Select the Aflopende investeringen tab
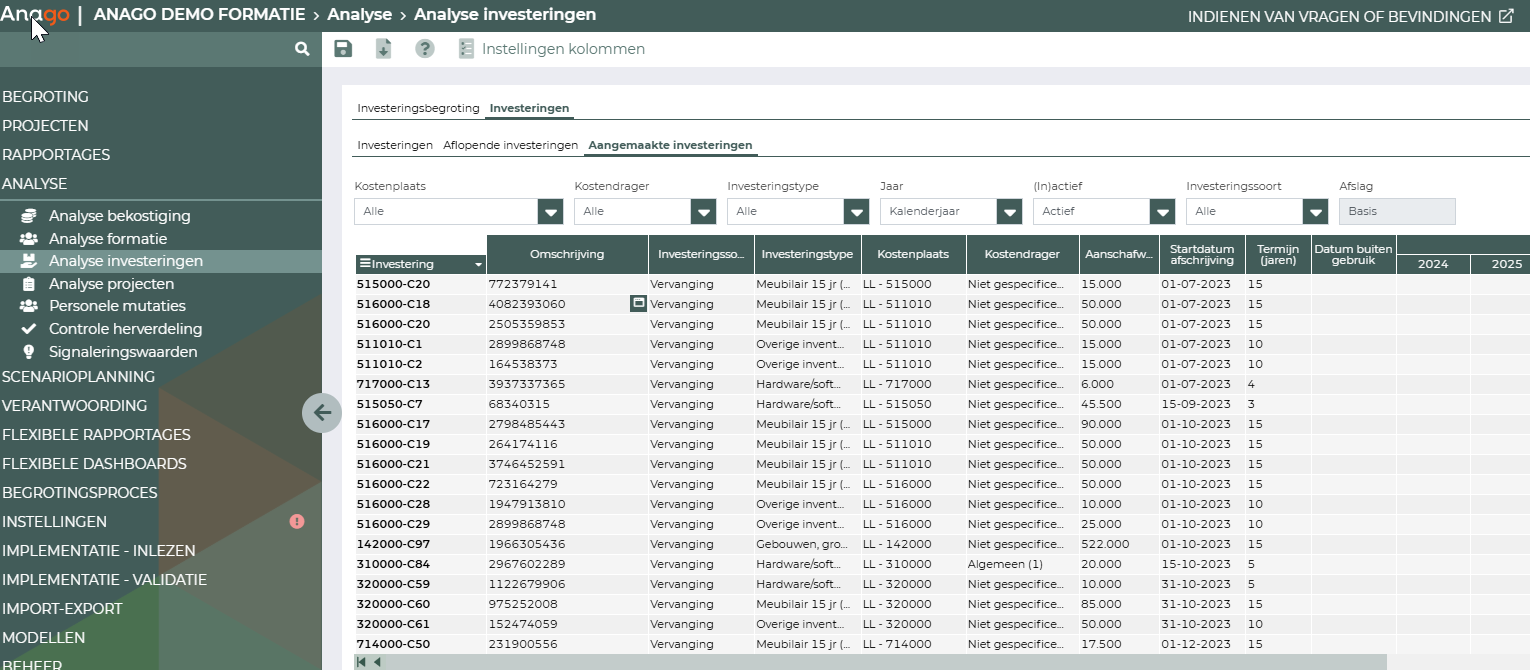 [510, 146]
